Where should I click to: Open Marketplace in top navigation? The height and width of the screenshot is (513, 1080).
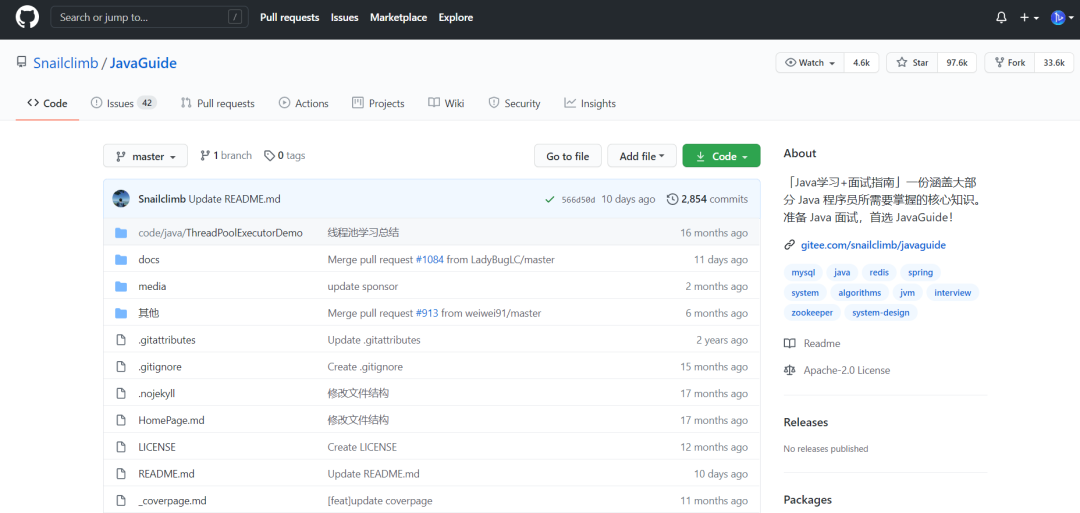[x=398, y=18]
